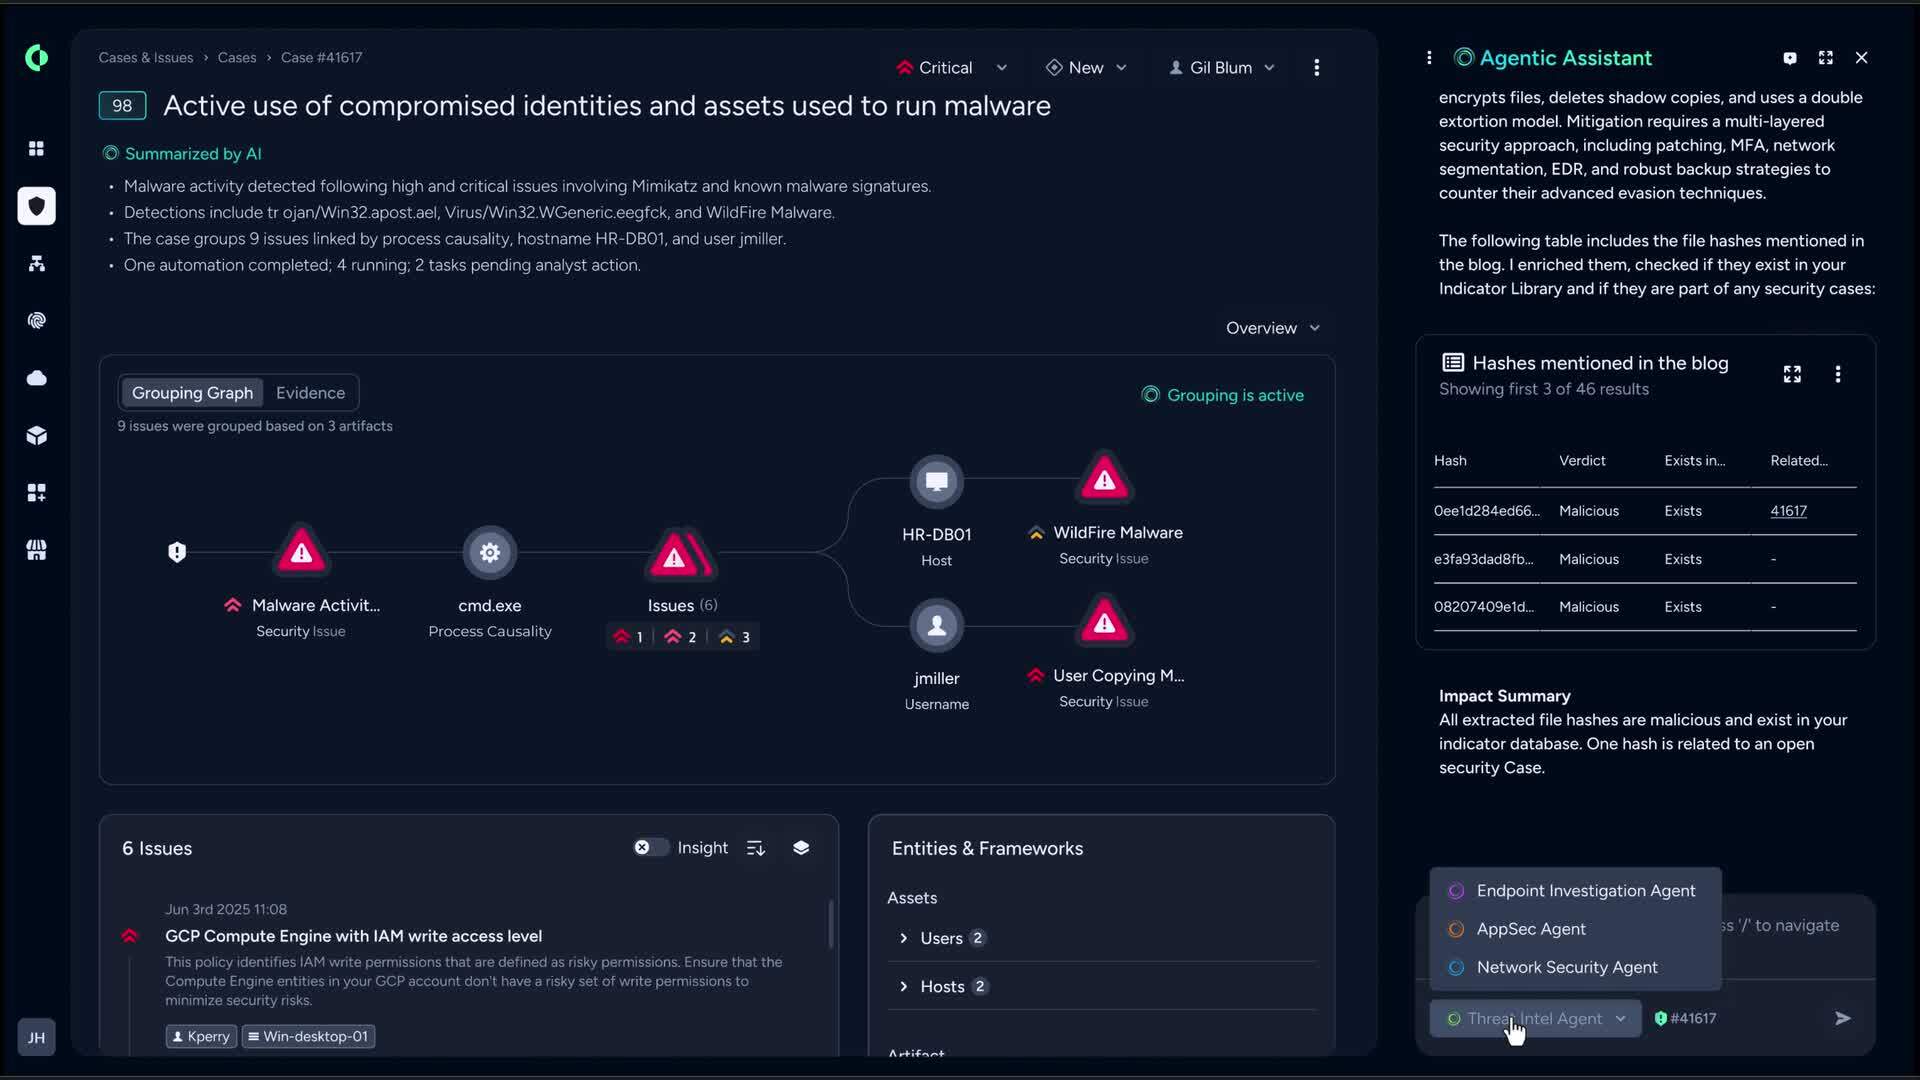Screen dimensions: 1920x1080
Task: Open related case link 41617
Action: tap(1788, 511)
